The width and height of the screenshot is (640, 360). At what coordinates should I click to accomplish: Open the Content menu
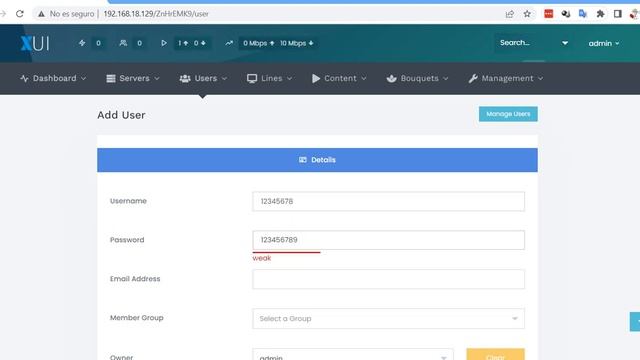coord(339,78)
